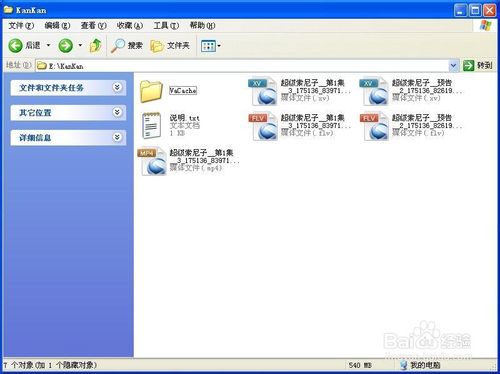
Task: Select the VaCache folder icon
Action: pyautogui.click(x=151, y=91)
